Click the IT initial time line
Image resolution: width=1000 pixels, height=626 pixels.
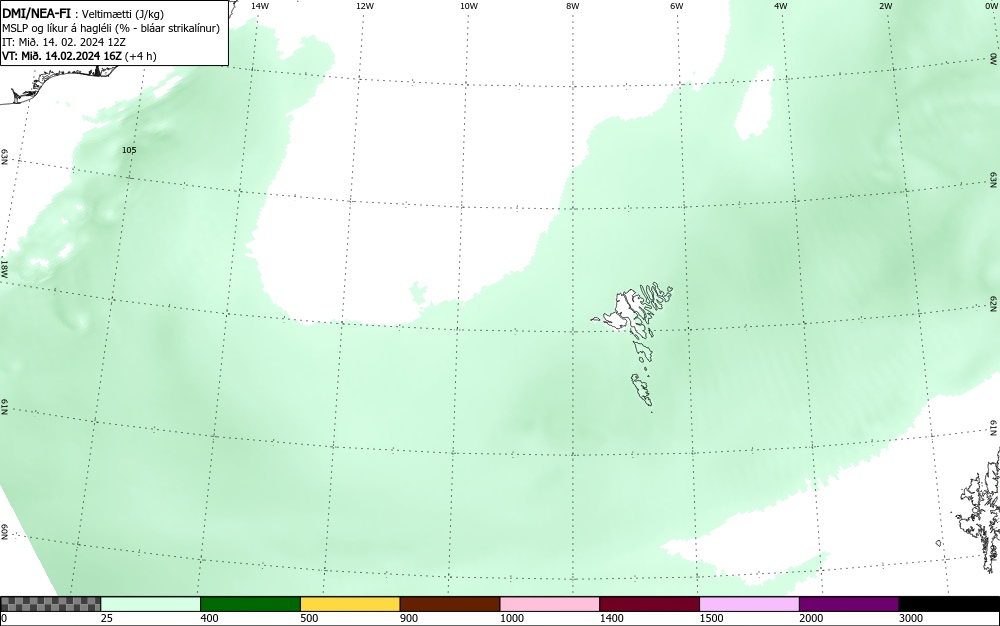coord(64,42)
